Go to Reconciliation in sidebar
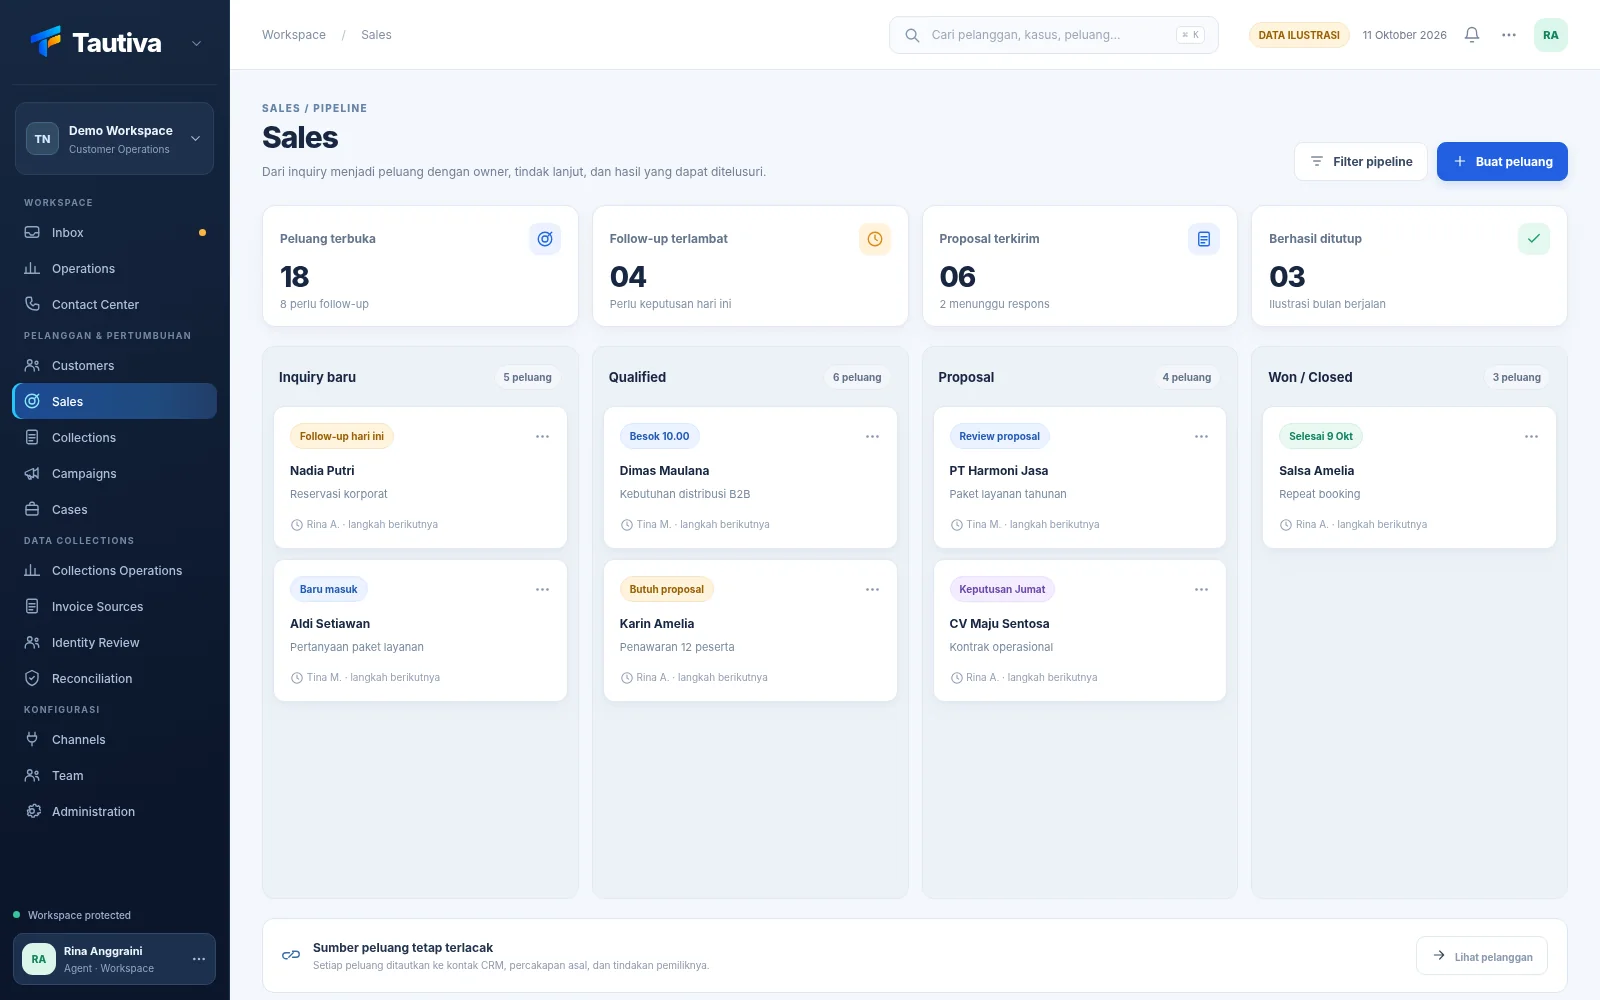Image resolution: width=1600 pixels, height=1000 pixels. tap(114, 679)
